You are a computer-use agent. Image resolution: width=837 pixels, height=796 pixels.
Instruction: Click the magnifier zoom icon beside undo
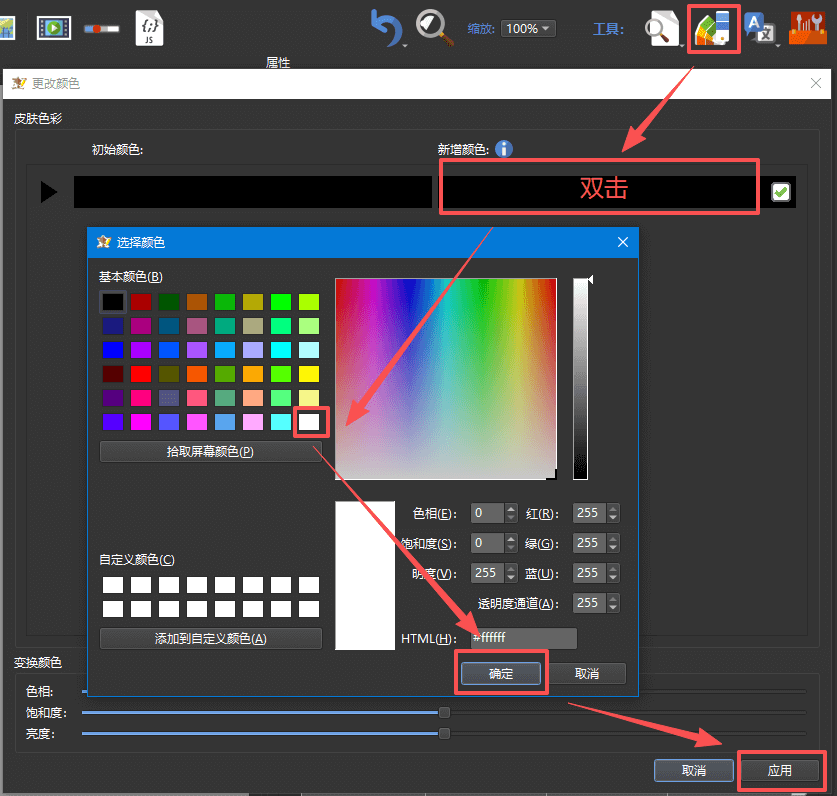click(433, 27)
